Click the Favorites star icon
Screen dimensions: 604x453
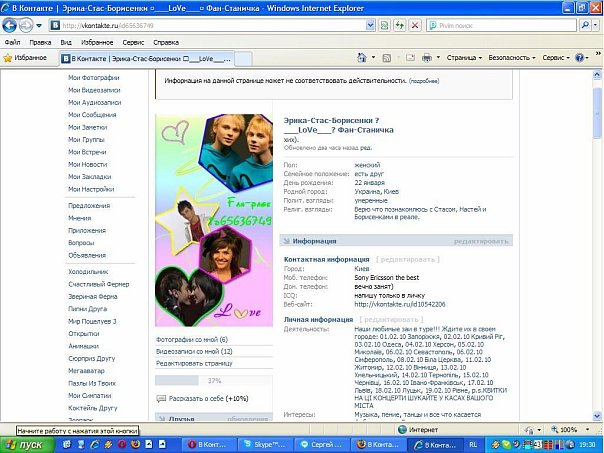pos(9,58)
